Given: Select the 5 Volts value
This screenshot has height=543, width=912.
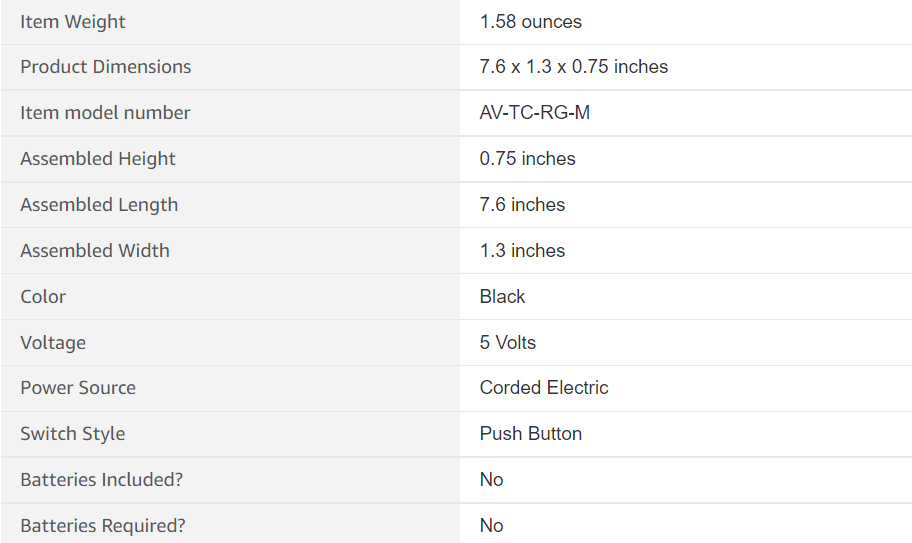Looking at the screenshot, I should pyautogui.click(x=508, y=342).
